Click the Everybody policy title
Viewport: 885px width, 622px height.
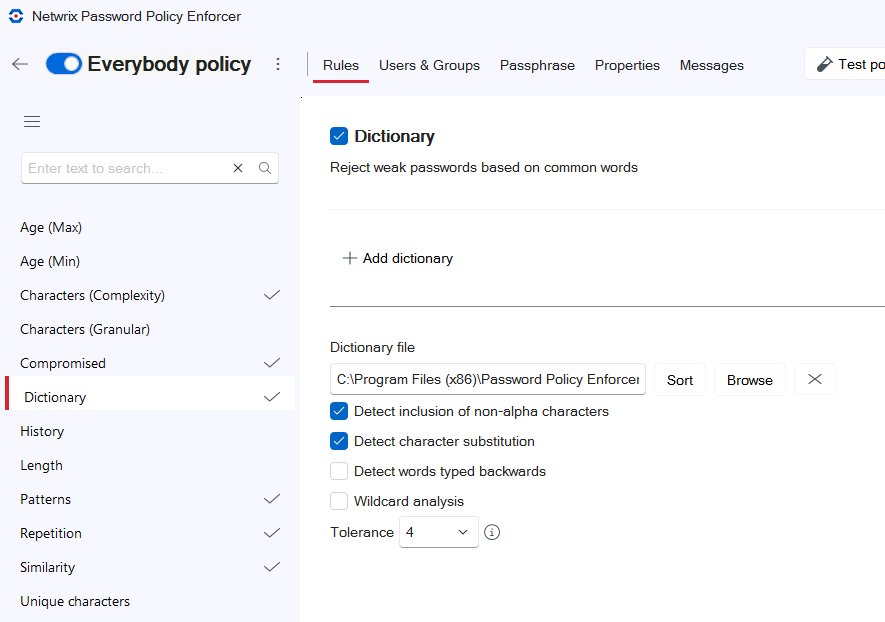click(x=169, y=64)
